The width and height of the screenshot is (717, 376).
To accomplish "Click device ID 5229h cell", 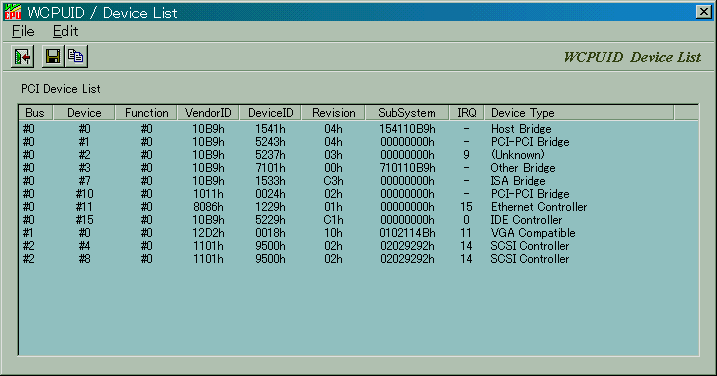I will tap(270, 220).
